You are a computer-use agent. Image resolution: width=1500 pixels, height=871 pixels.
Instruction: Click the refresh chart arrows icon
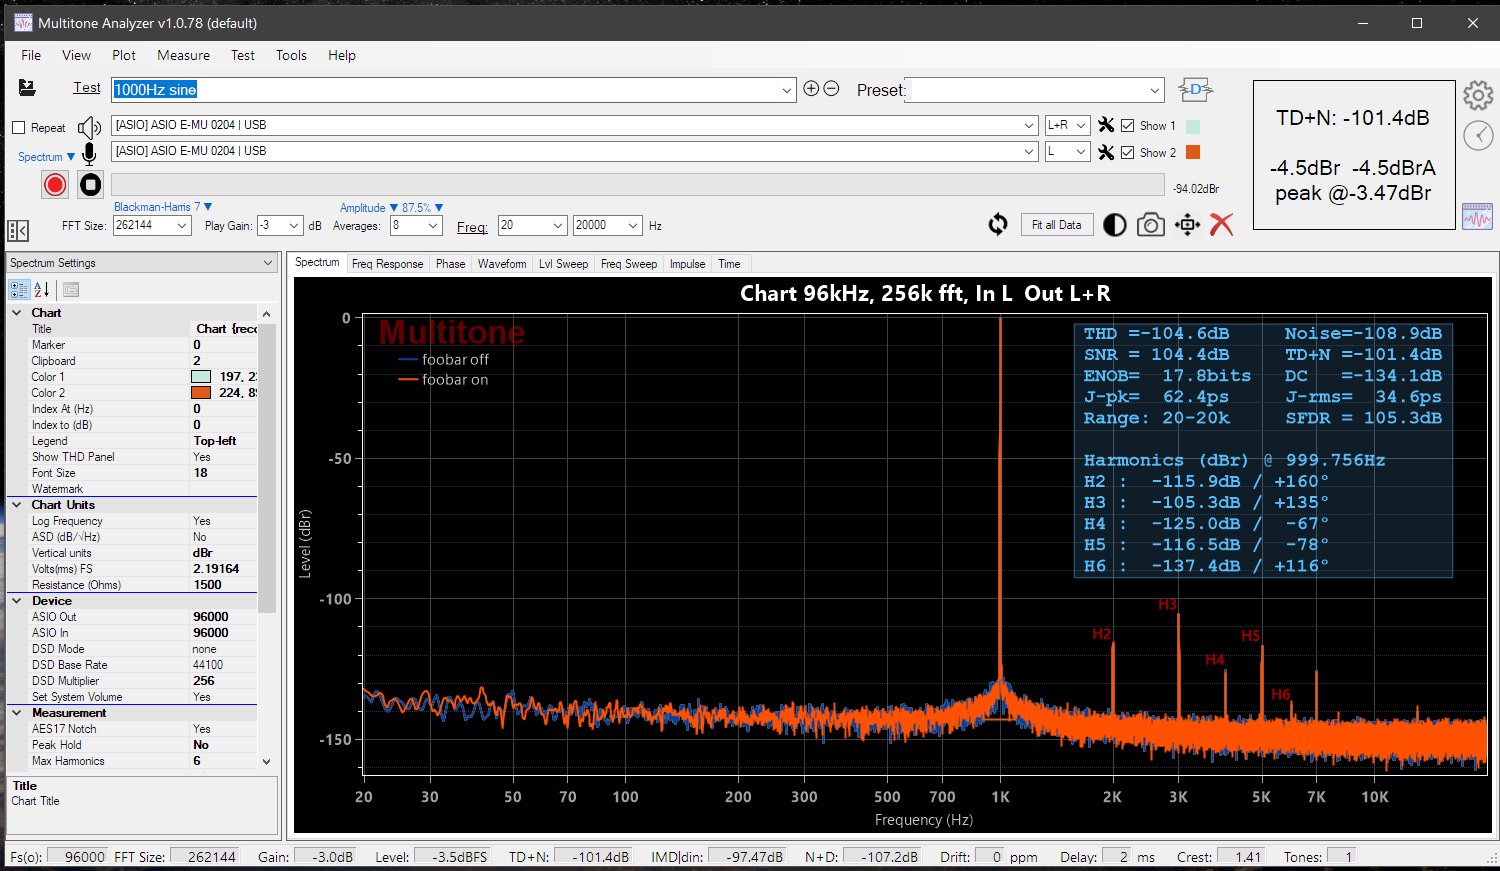point(998,225)
